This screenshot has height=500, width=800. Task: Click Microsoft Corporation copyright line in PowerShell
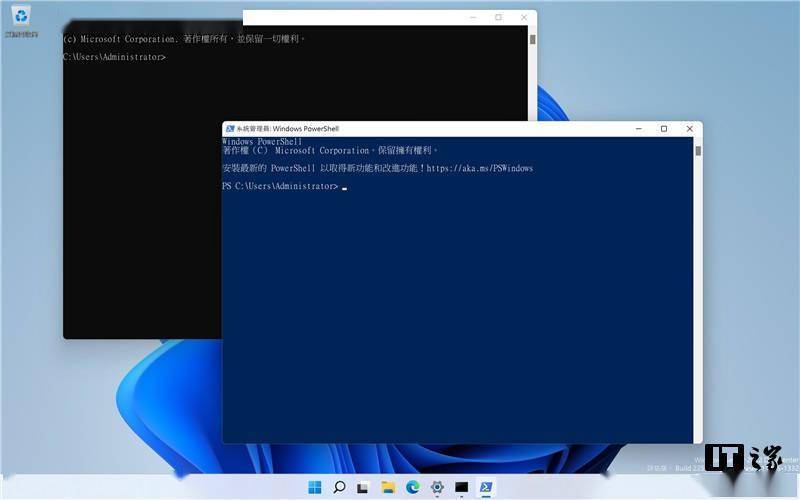[x=330, y=151]
